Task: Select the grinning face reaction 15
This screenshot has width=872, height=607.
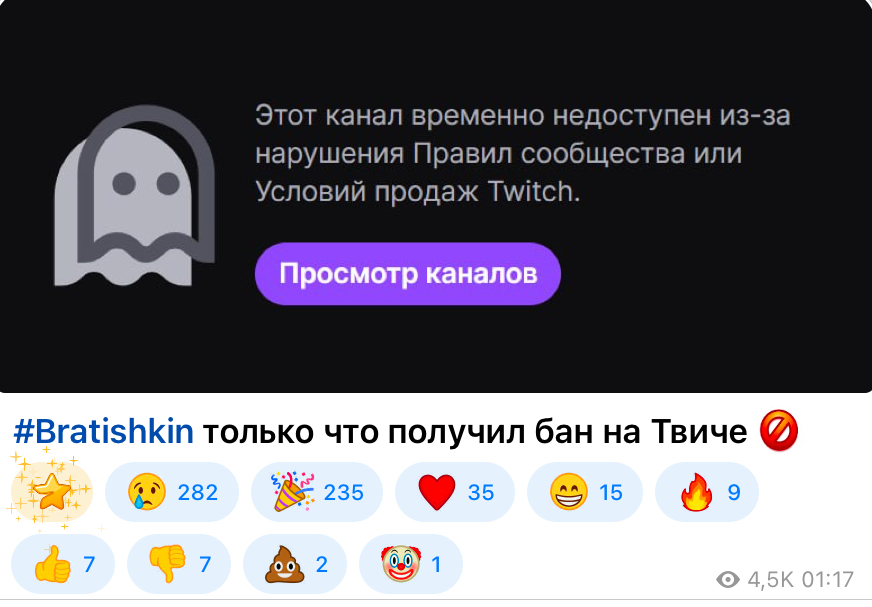Action: pos(585,492)
